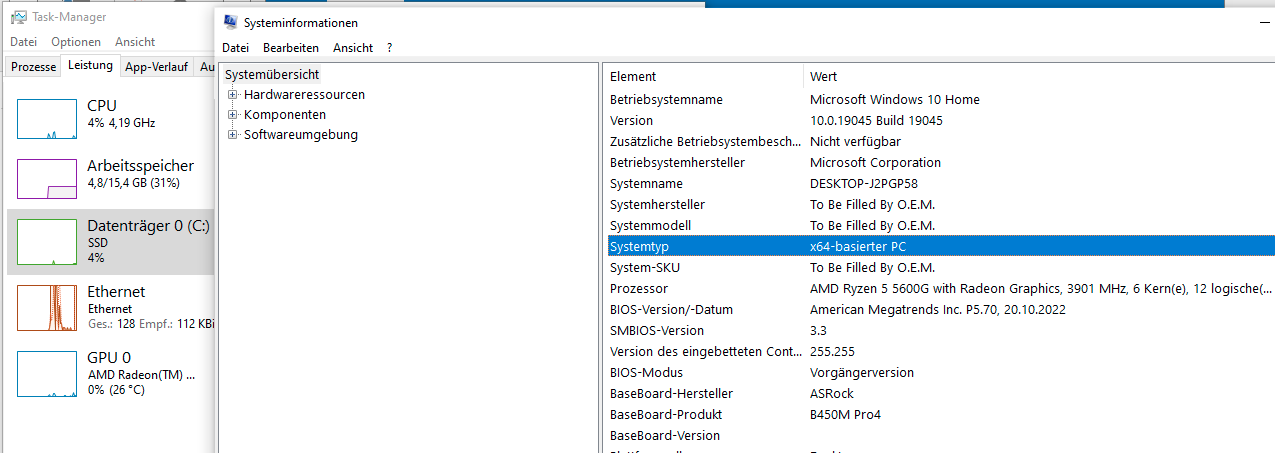1275x453 pixels.
Task: Select Softwareumgebung tree label
Action: [301, 134]
